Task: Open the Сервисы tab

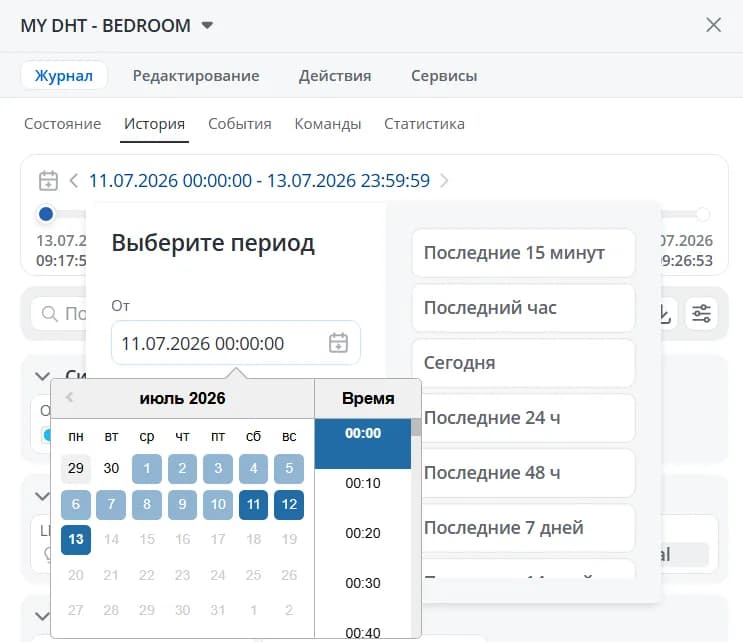Action: point(444,75)
